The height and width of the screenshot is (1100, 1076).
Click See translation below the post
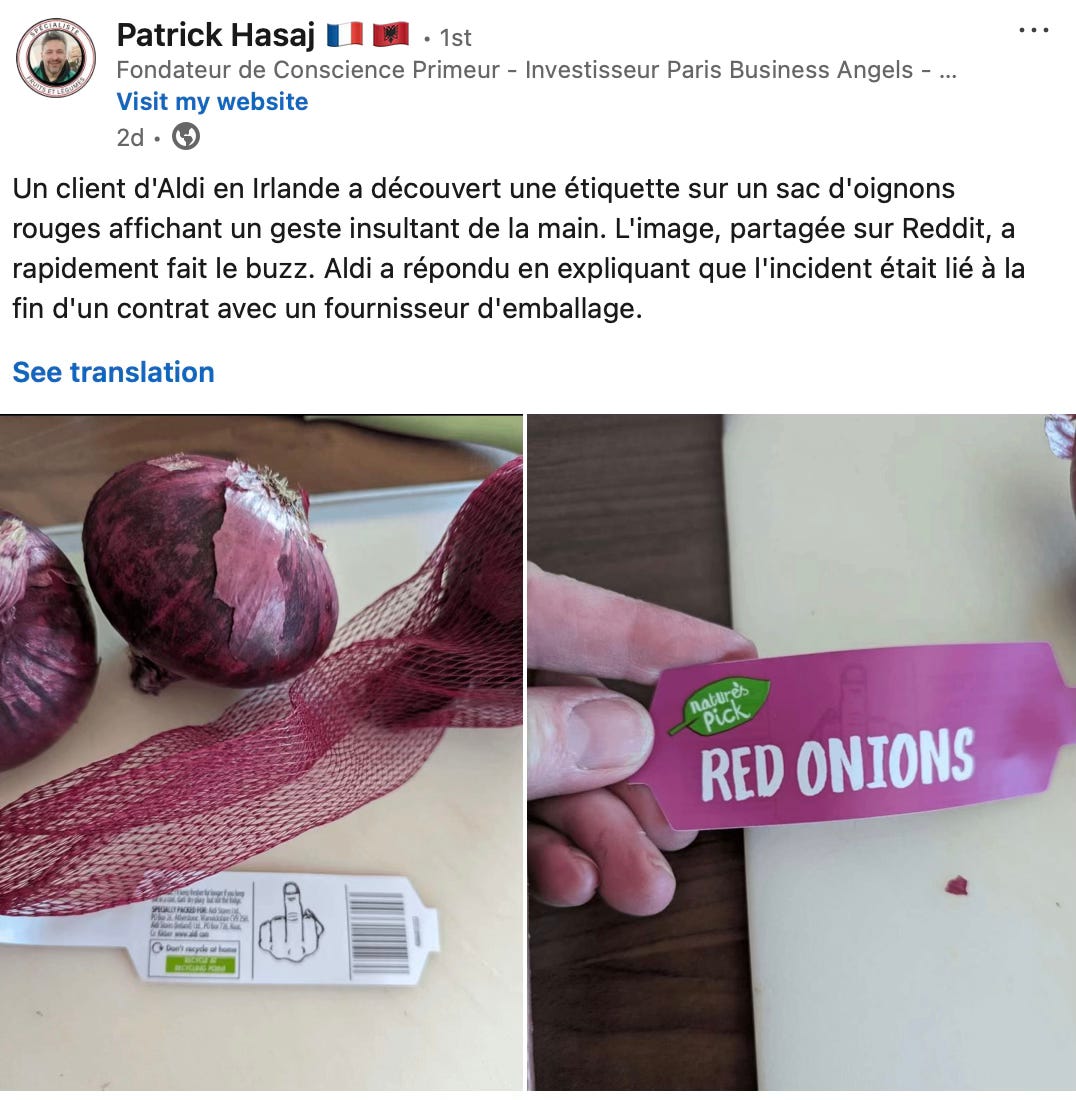(113, 373)
